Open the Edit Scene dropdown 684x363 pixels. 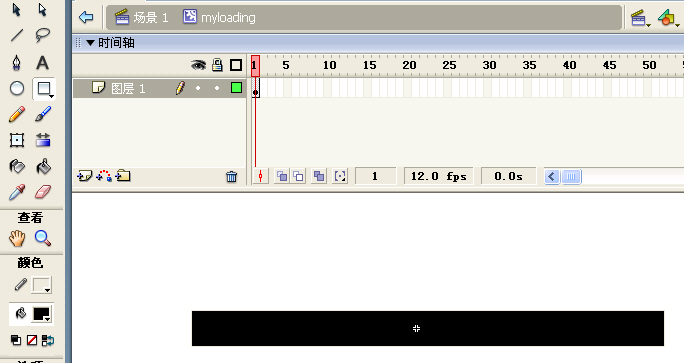tap(640, 18)
